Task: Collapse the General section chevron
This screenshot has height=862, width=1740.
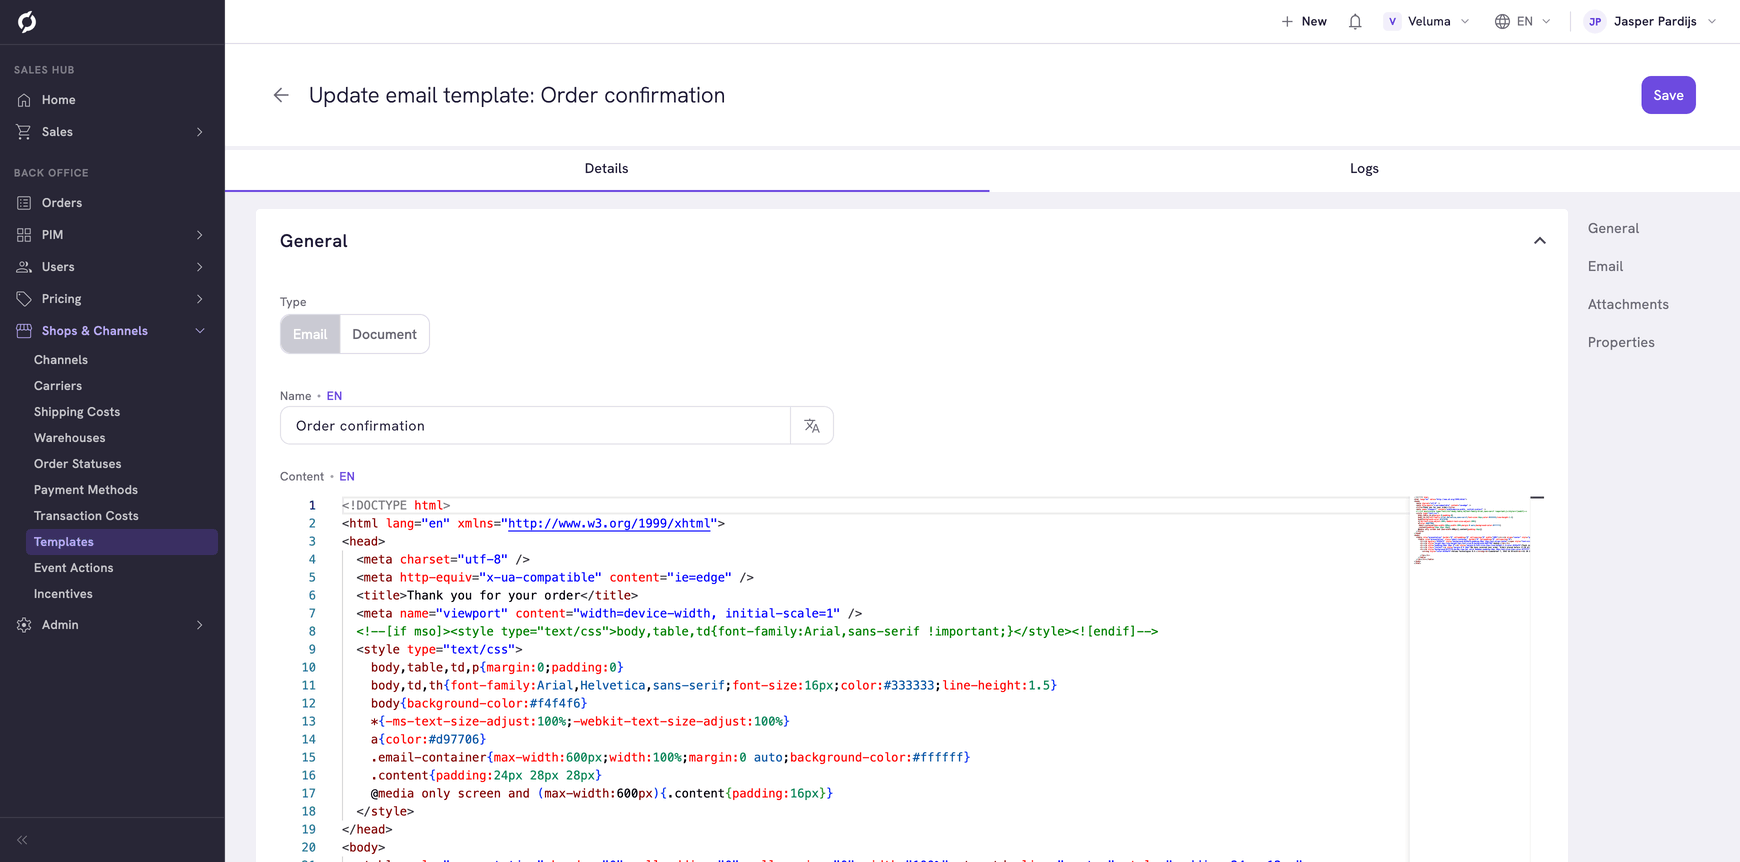Action: click(x=1540, y=241)
